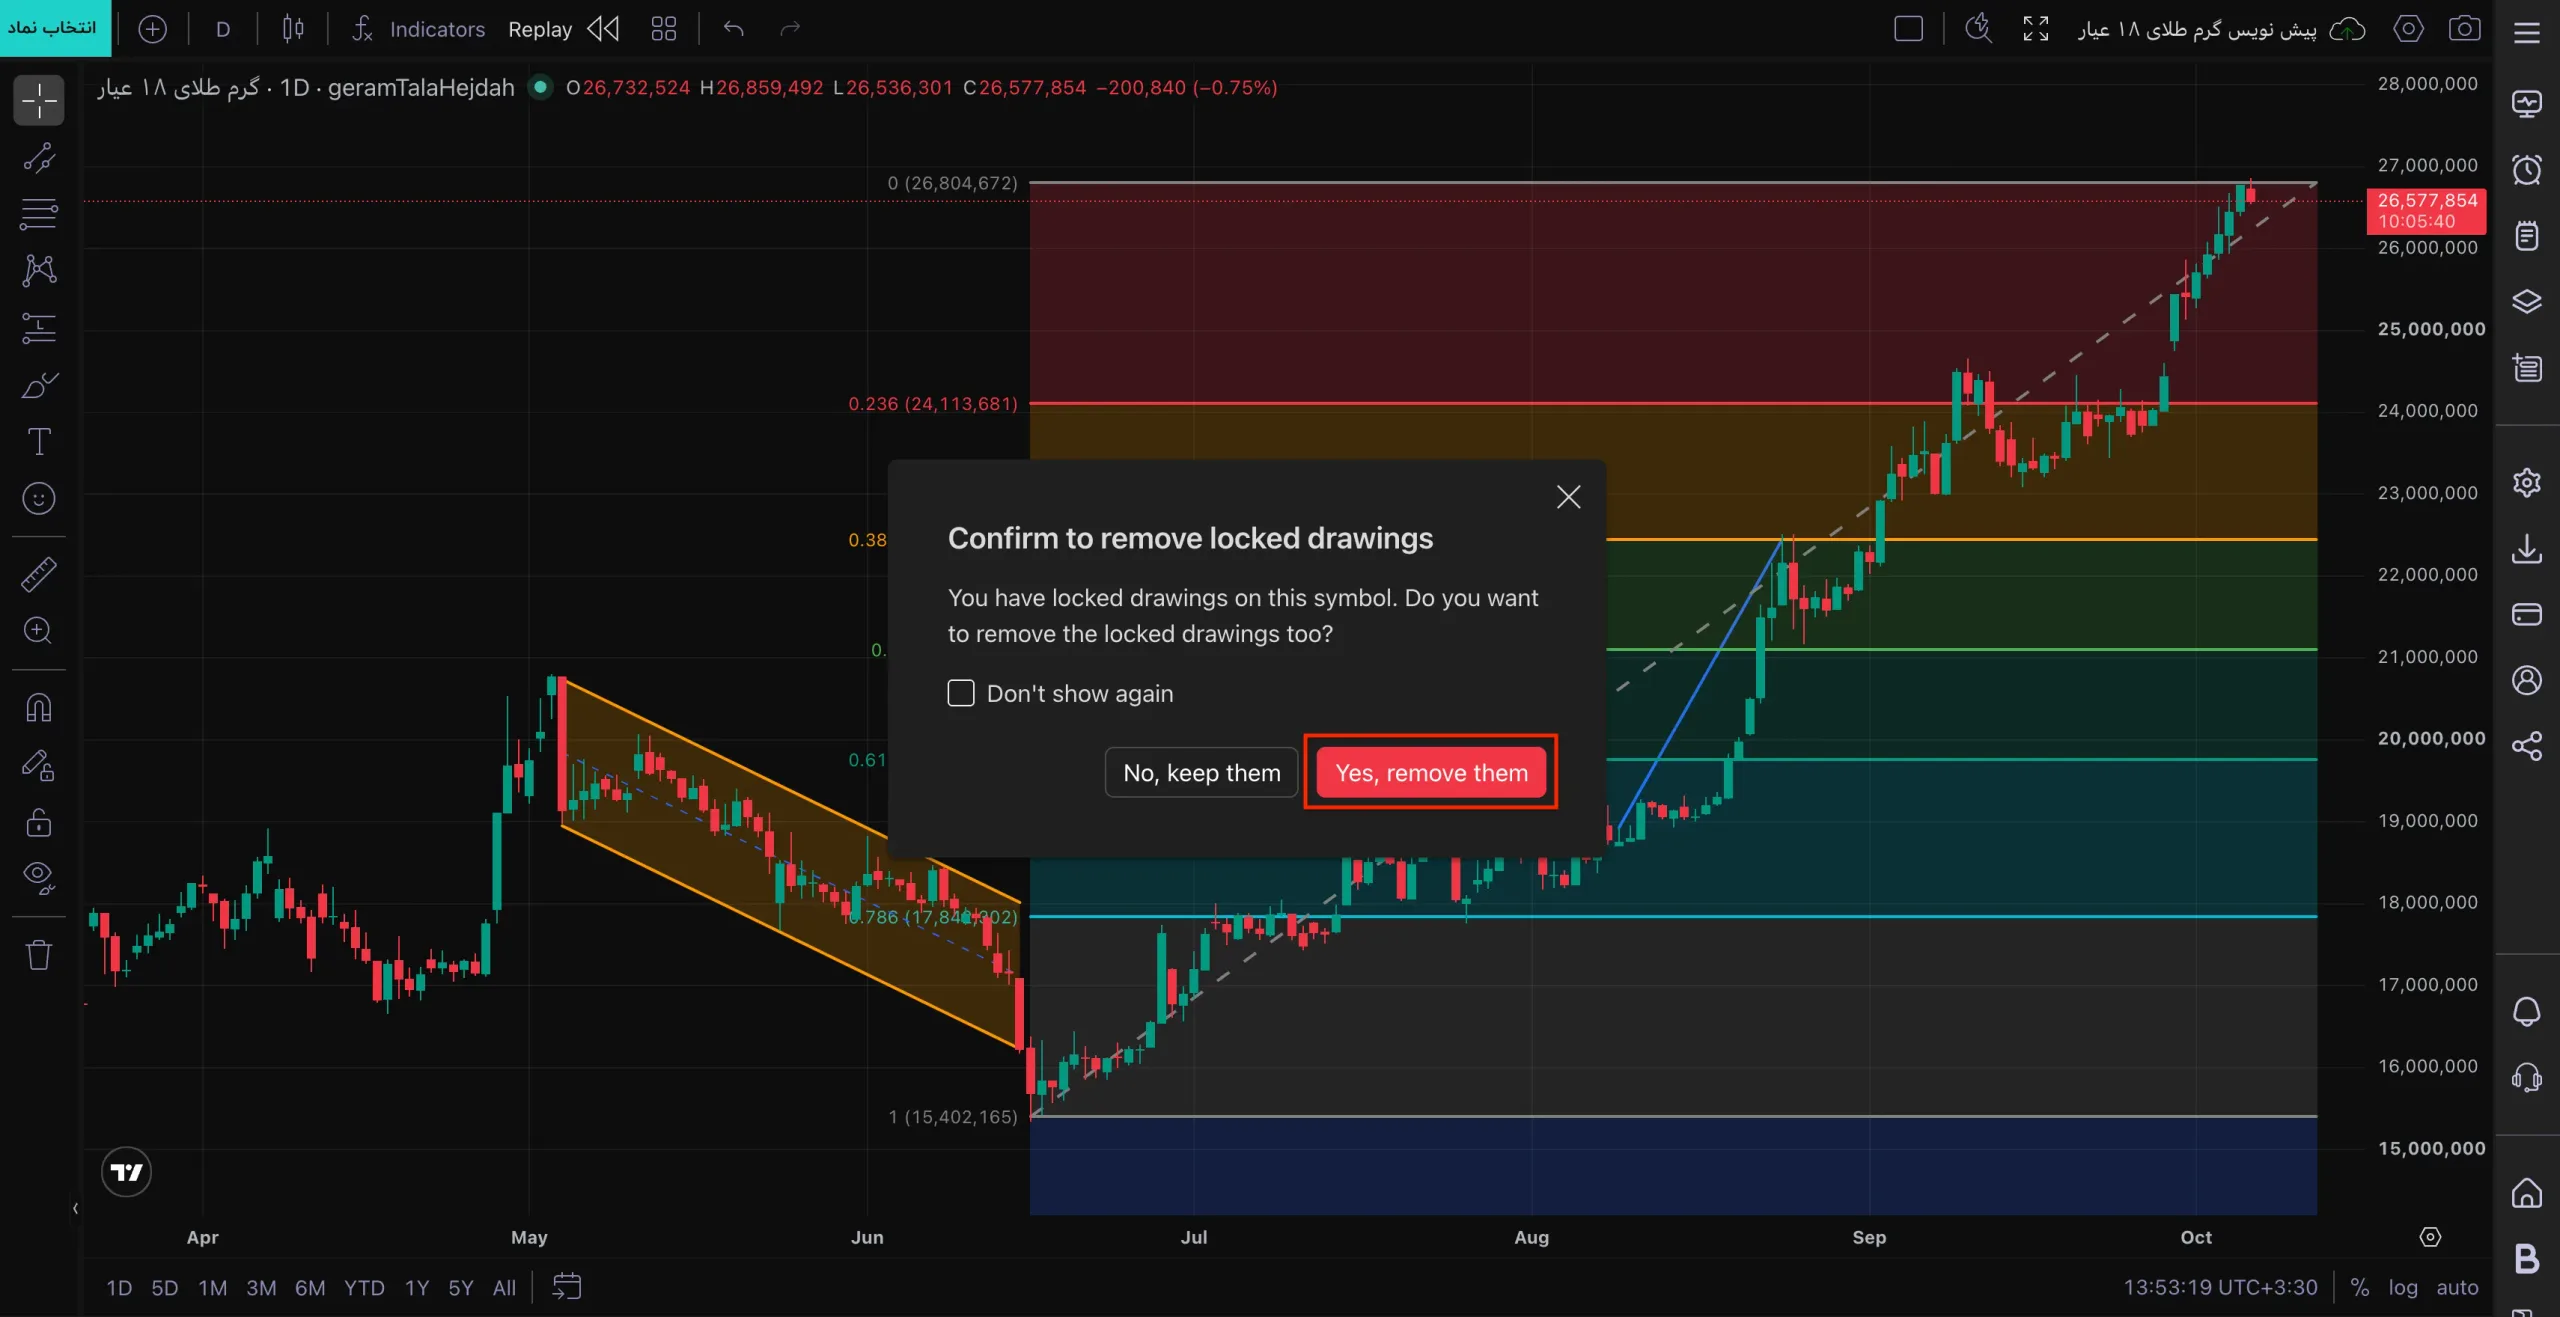Open the emoji icons tool
2560x1317 pixels.
click(x=39, y=498)
